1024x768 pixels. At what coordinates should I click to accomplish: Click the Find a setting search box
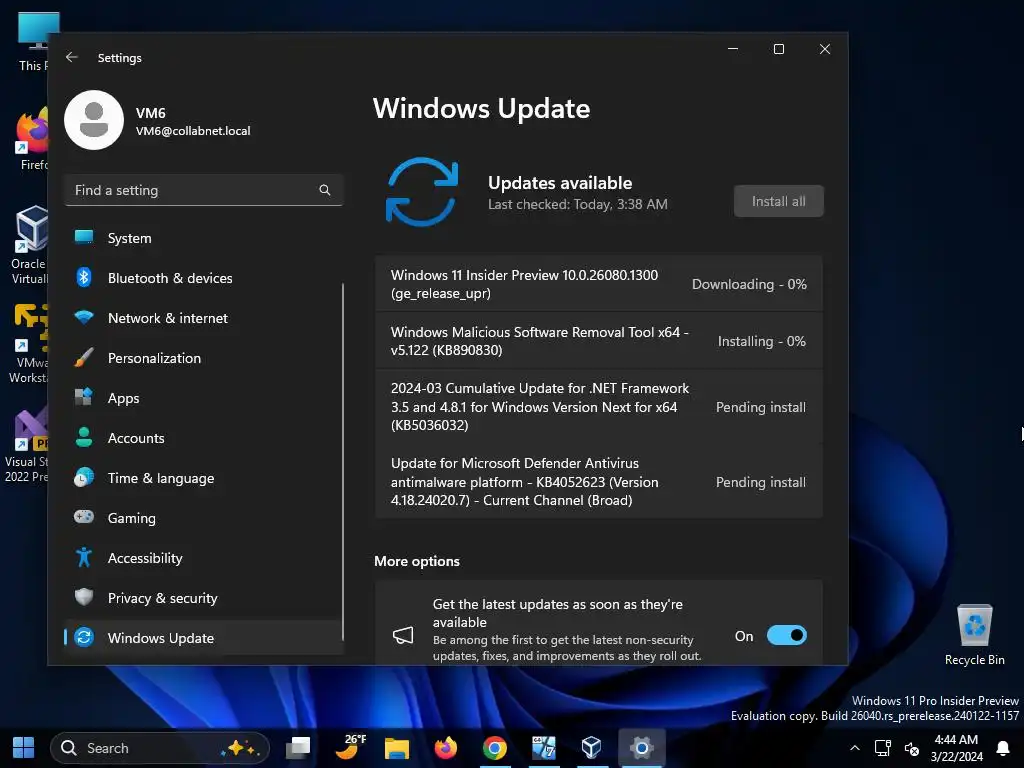click(204, 190)
